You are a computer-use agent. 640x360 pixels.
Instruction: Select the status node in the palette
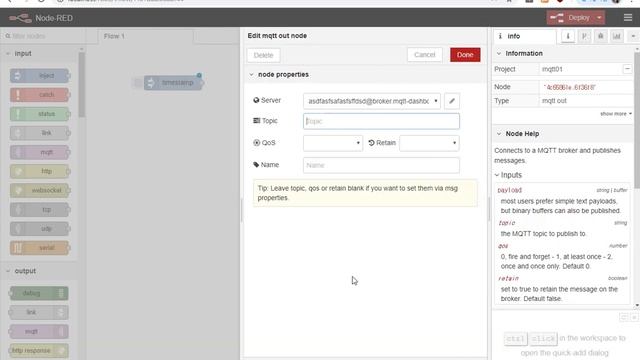40,114
